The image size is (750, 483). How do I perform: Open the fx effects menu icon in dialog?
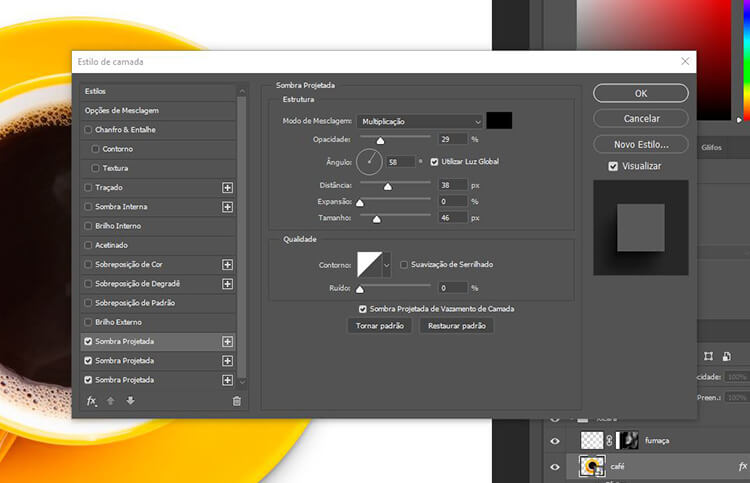(91, 401)
